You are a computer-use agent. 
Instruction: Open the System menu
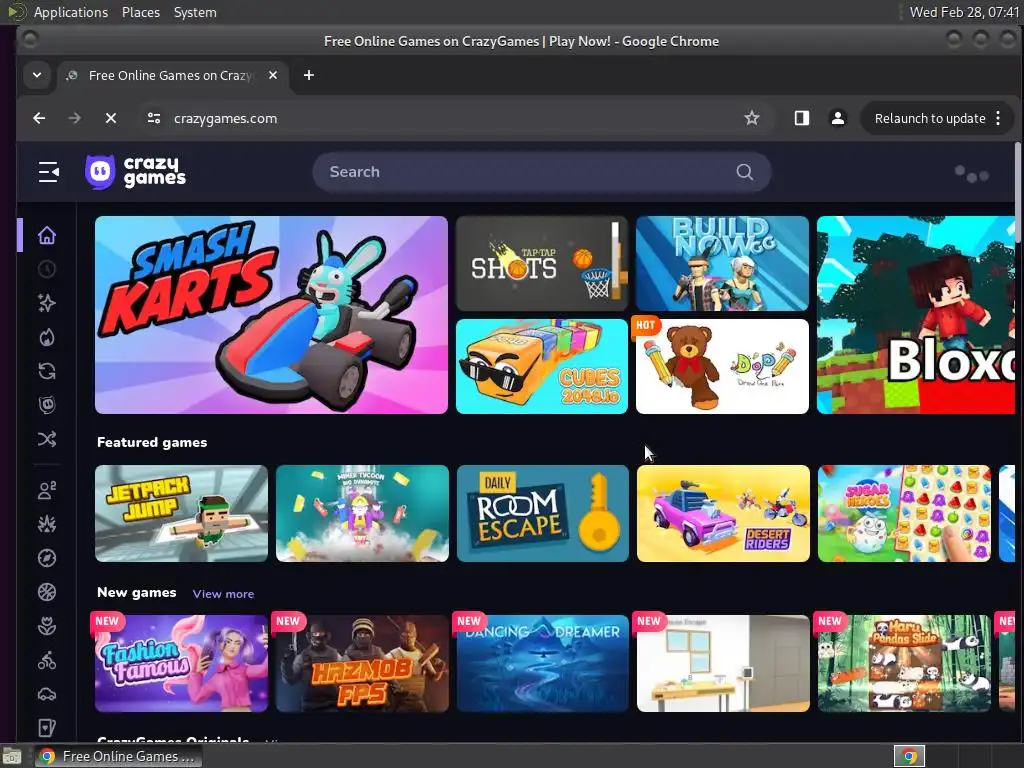(195, 12)
